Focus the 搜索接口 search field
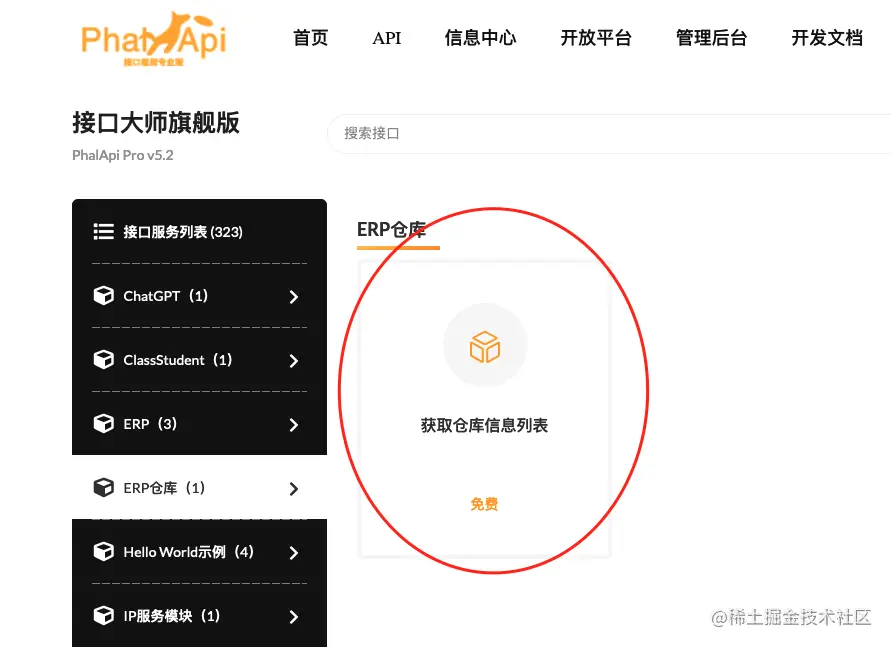891x647 pixels. tap(609, 133)
